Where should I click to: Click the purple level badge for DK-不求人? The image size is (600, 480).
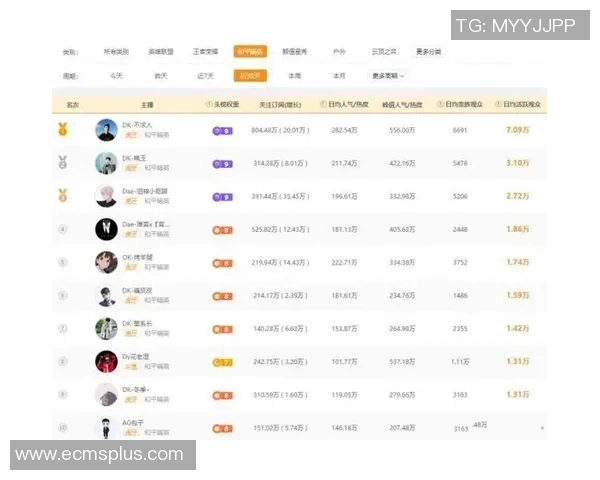222,130
